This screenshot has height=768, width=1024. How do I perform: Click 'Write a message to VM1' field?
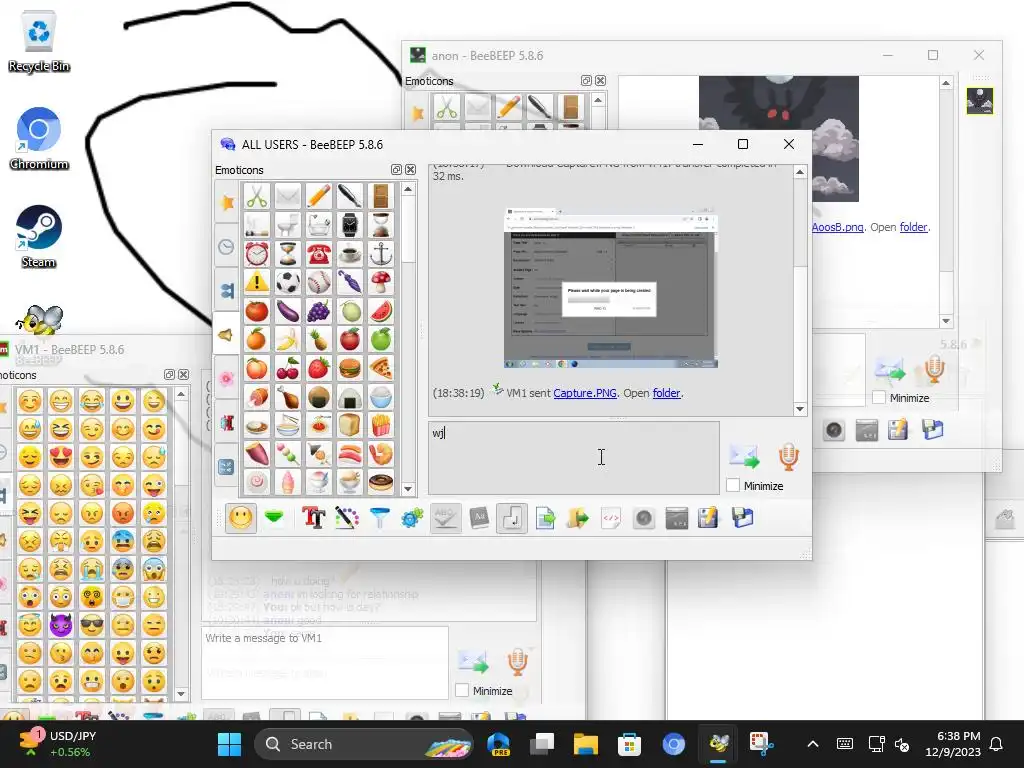click(325, 663)
